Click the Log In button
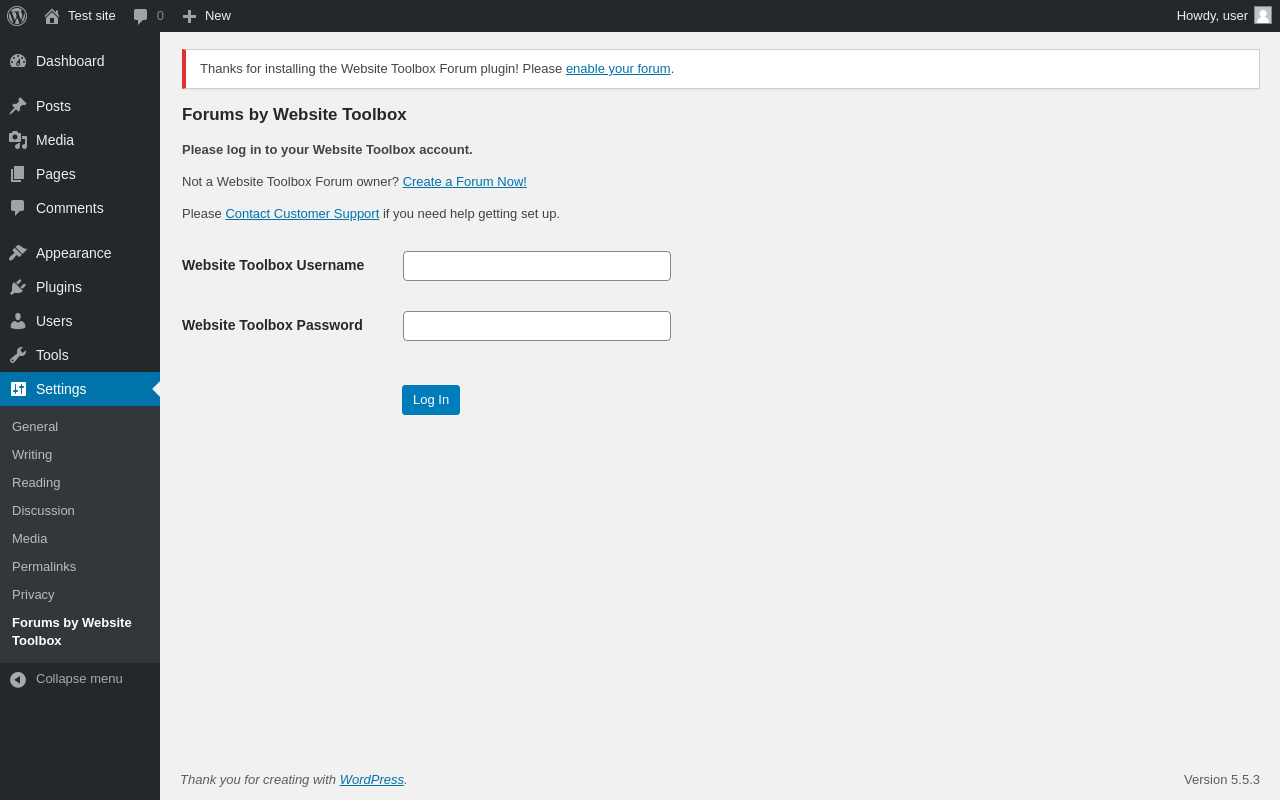1280x800 pixels. pyautogui.click(x=431, y=400)
